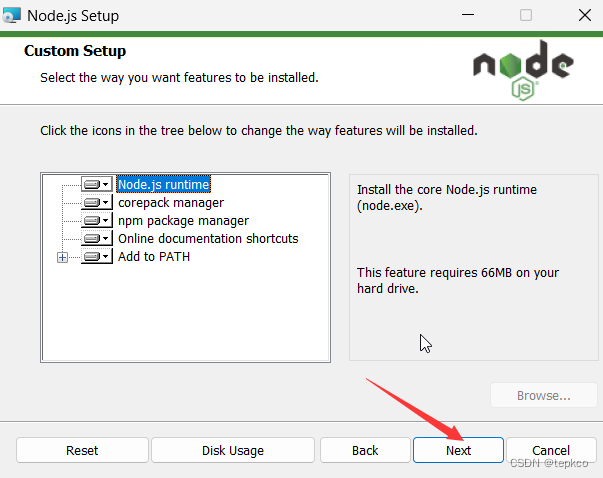This screenshot has width=603, height=478.
Task: Open the corepack manager drive icon dropdown
Action: point(97,203)
